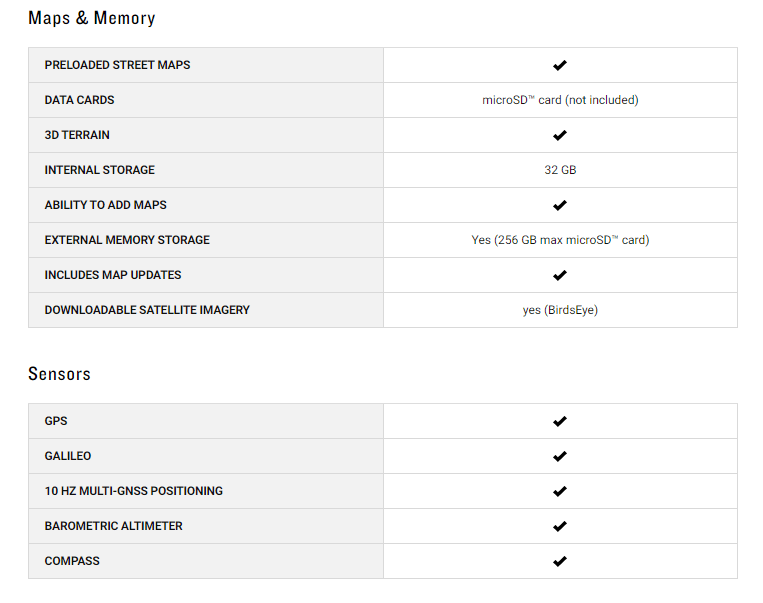Click the Barometric Altimeter checkmark icon

click(560, 527)
